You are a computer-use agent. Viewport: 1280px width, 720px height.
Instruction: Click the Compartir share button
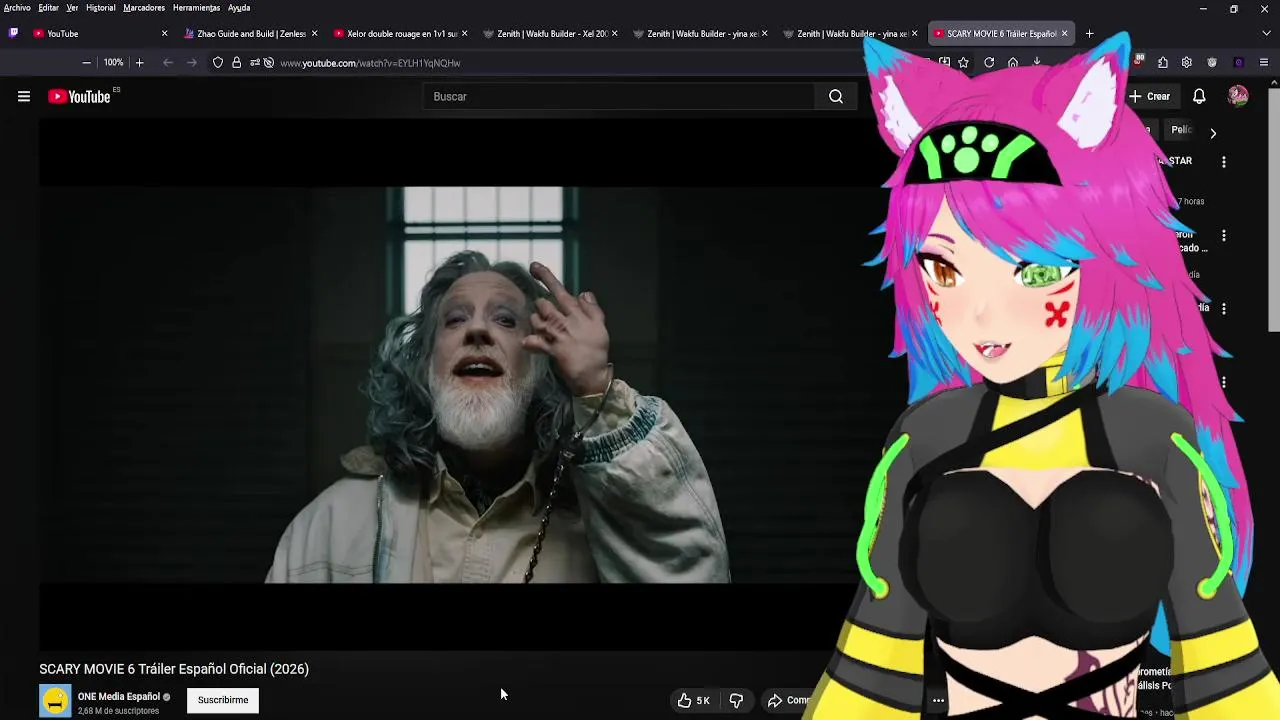790,700
